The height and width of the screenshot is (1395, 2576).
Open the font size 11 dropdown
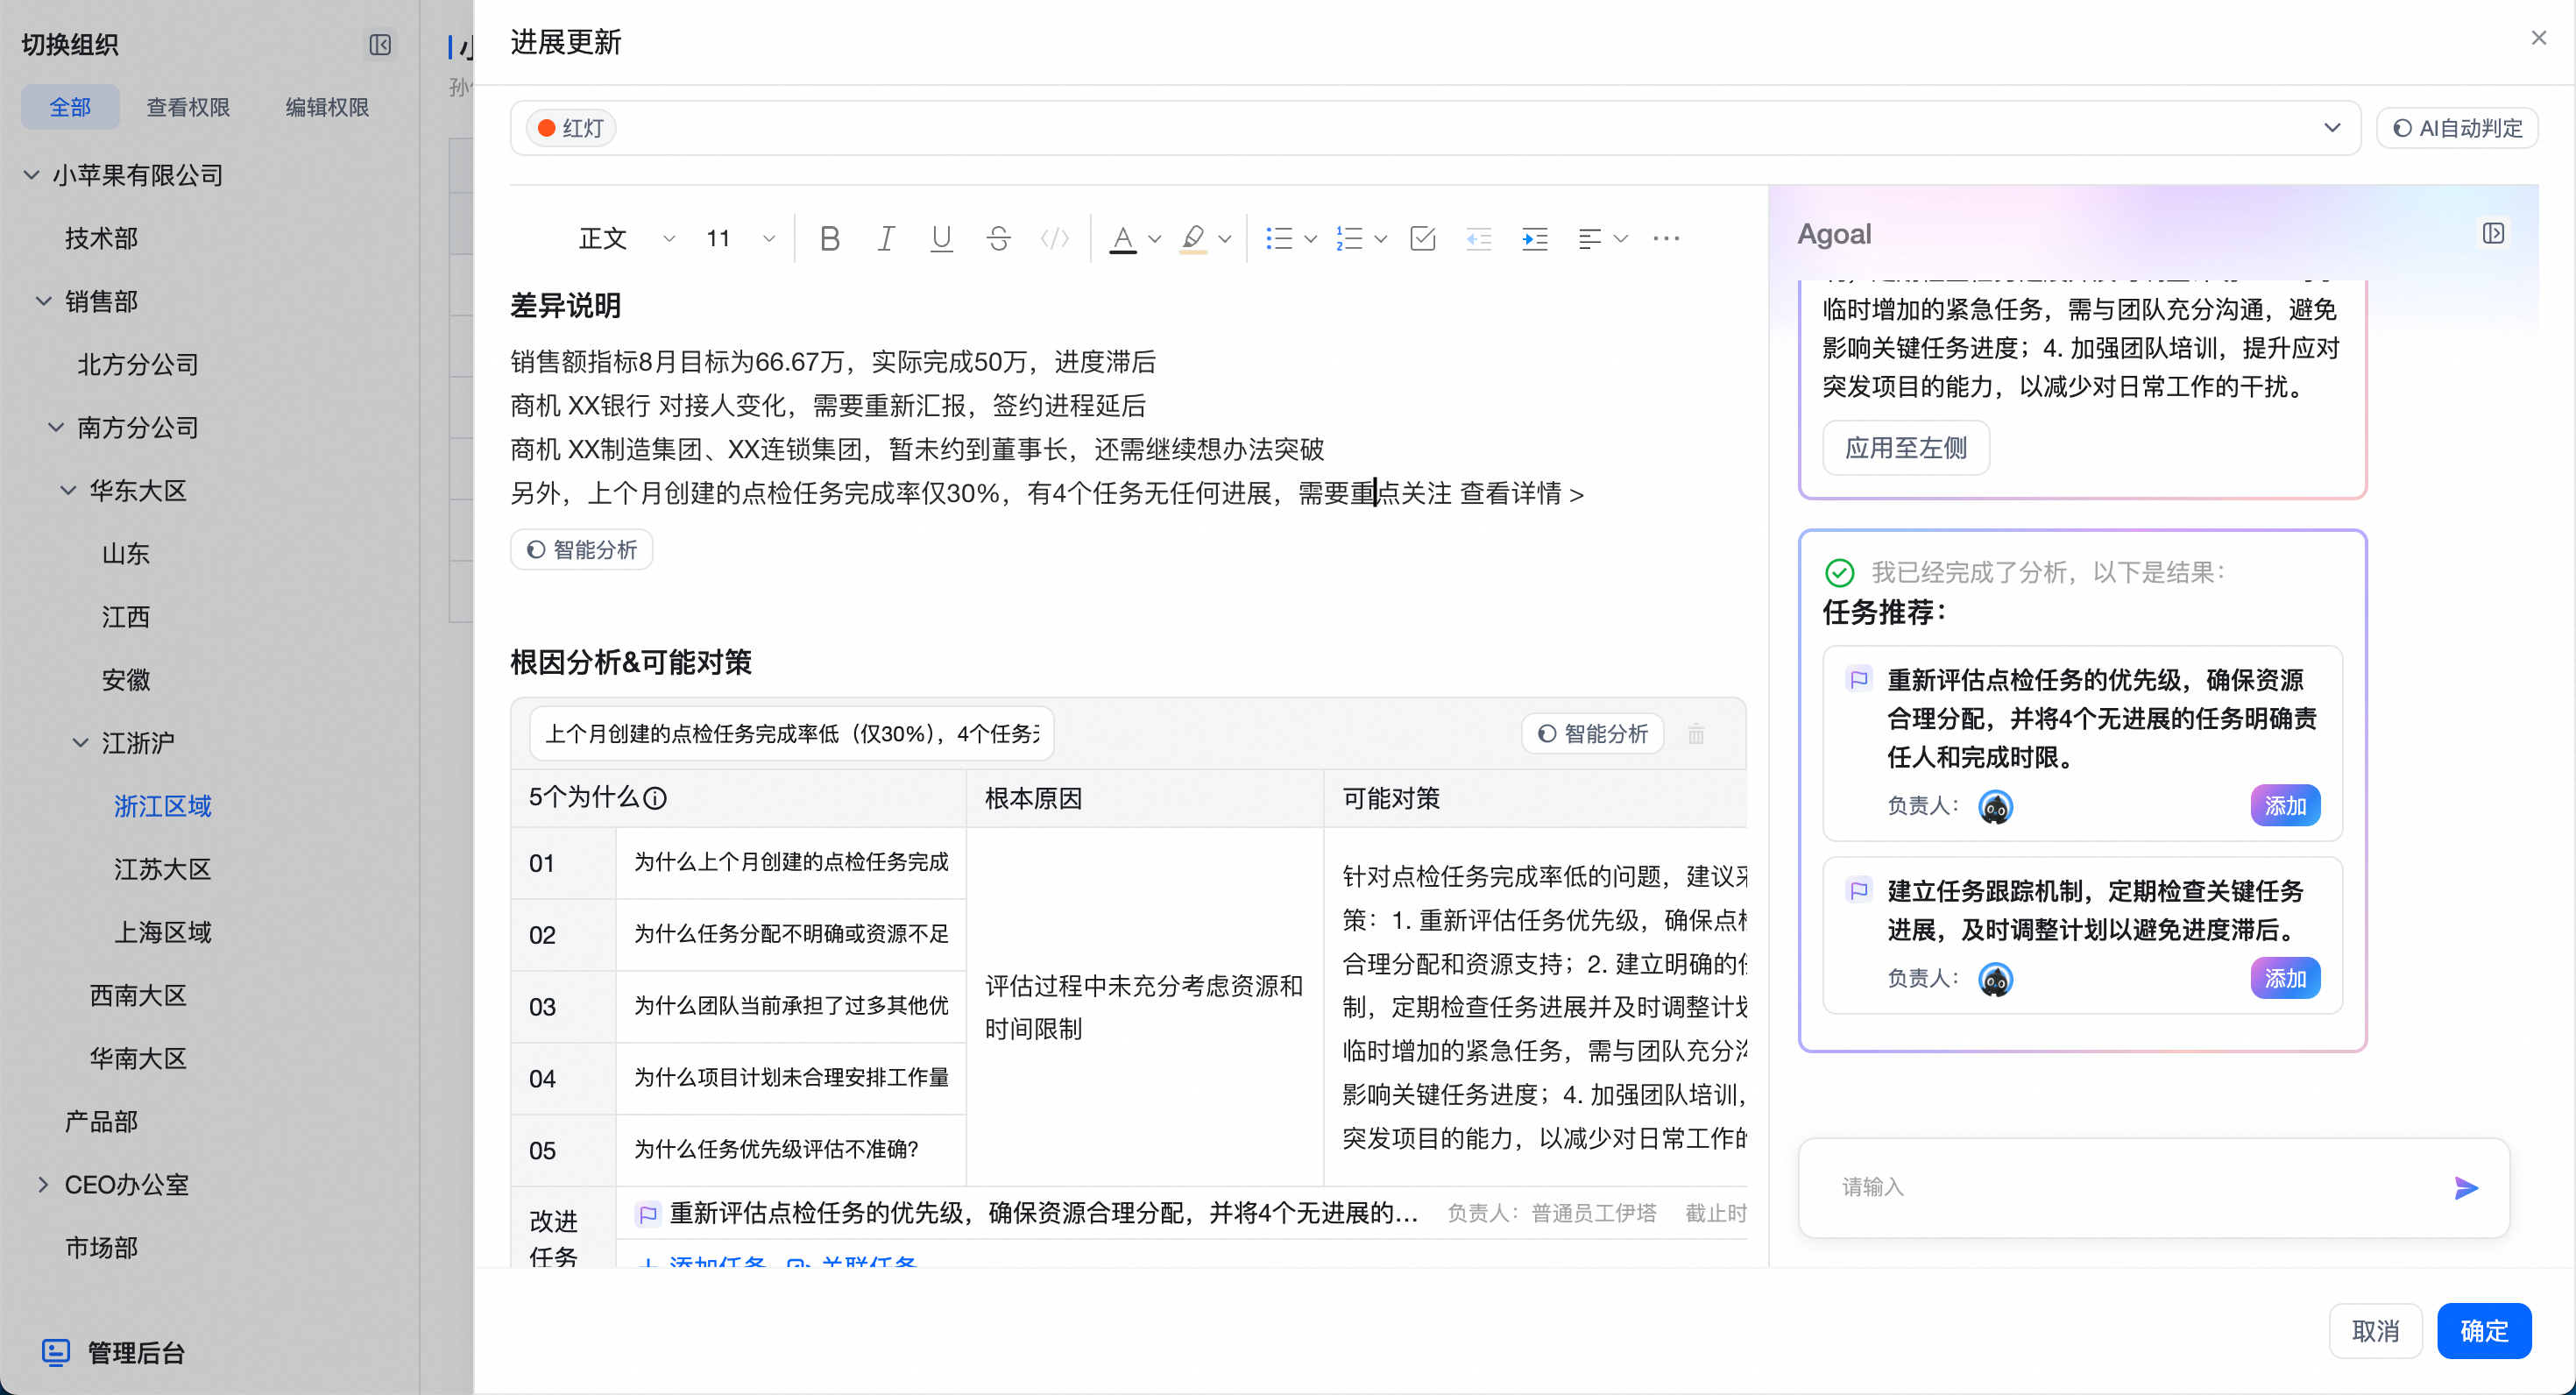(740, 238)
